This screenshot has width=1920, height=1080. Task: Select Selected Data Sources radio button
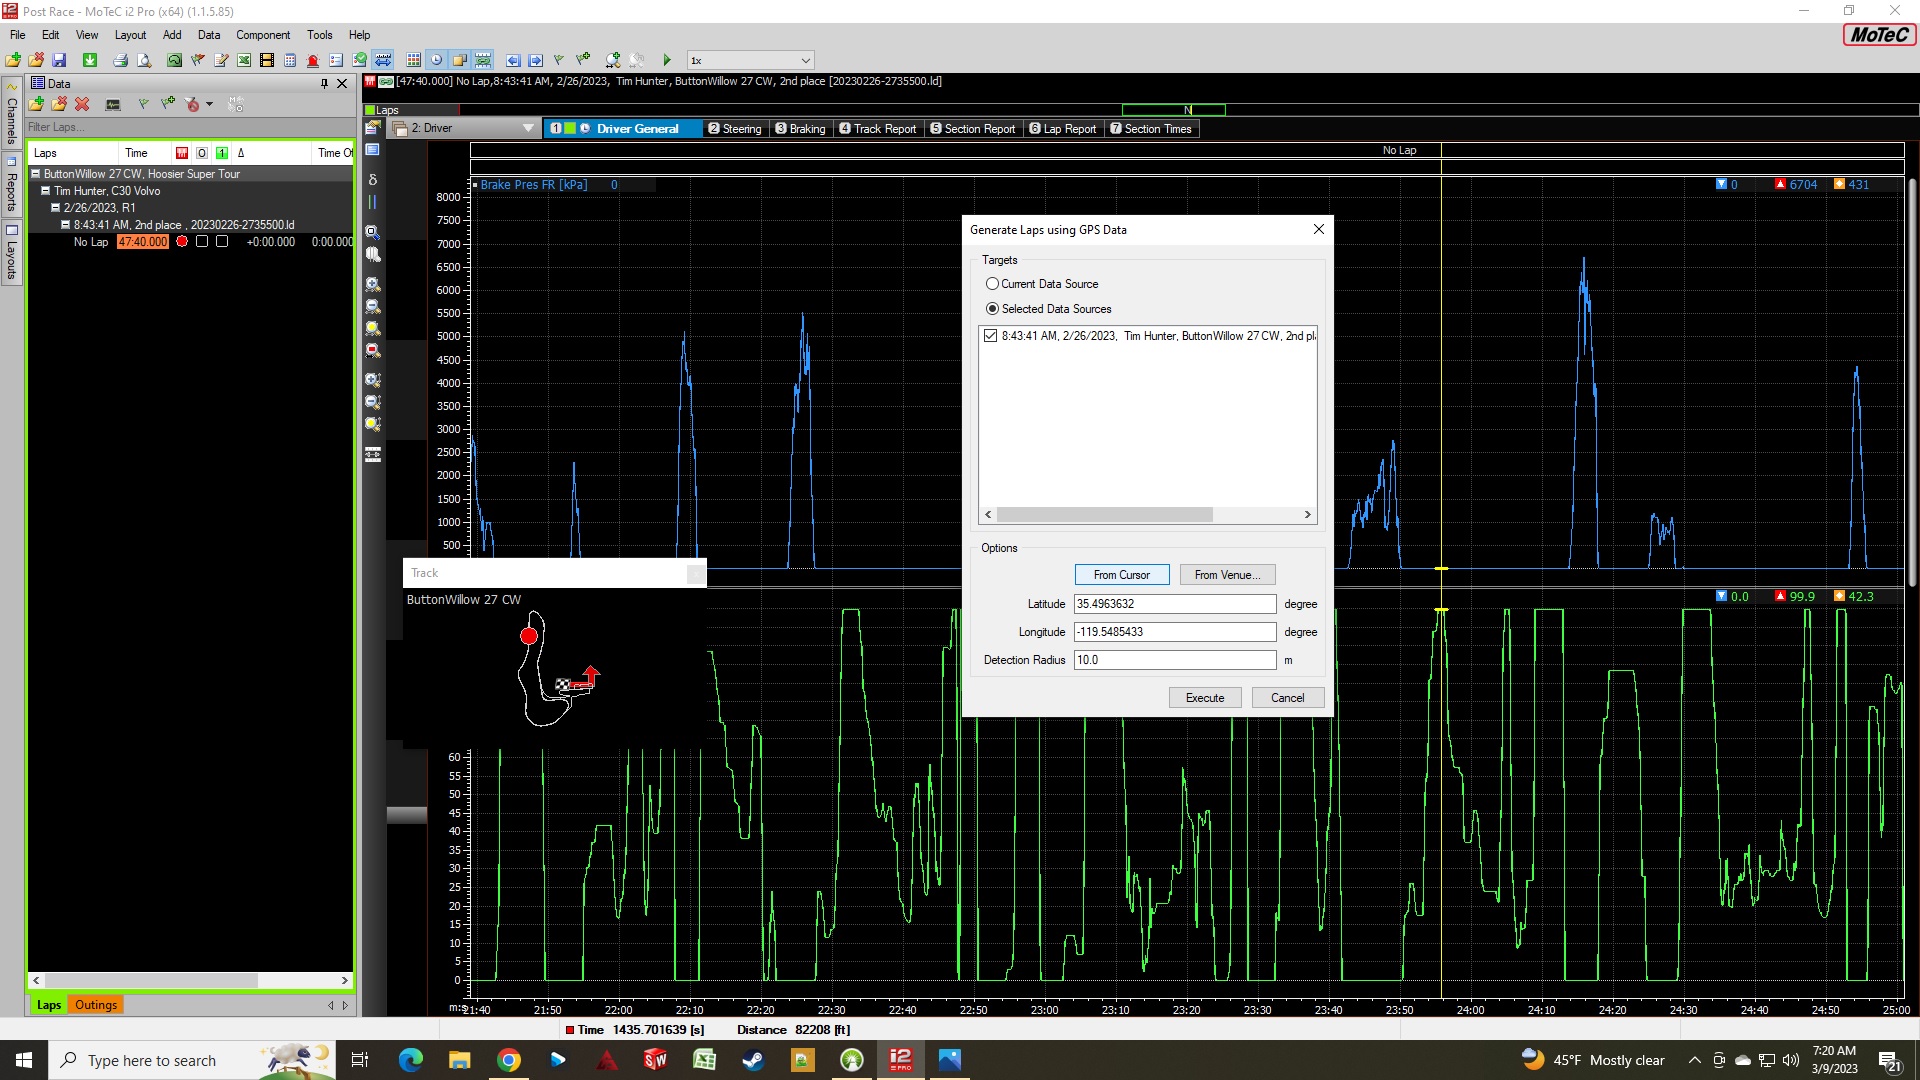pos(992,309)
